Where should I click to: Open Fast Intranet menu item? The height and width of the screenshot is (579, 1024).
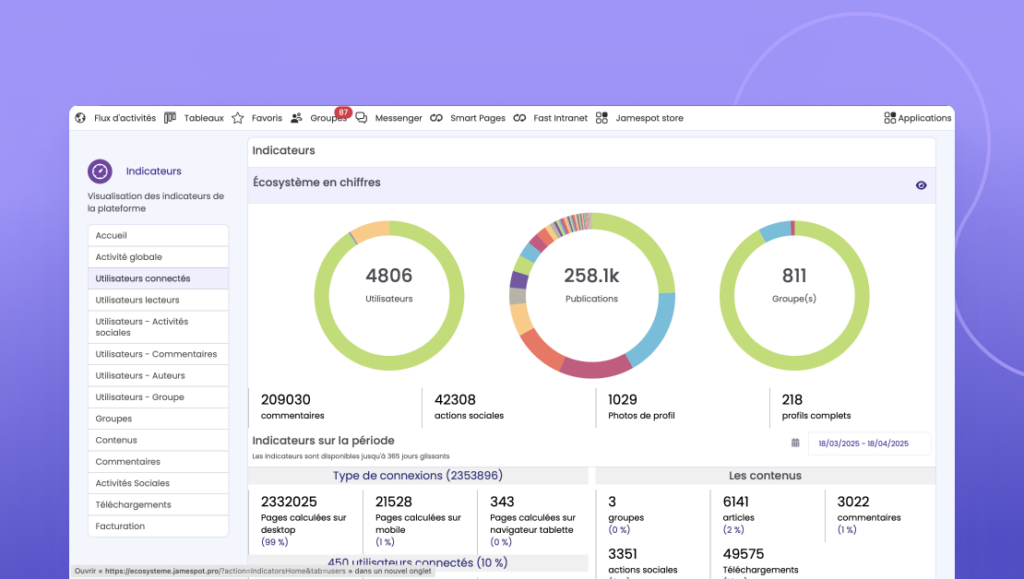[x=560, y=118]
